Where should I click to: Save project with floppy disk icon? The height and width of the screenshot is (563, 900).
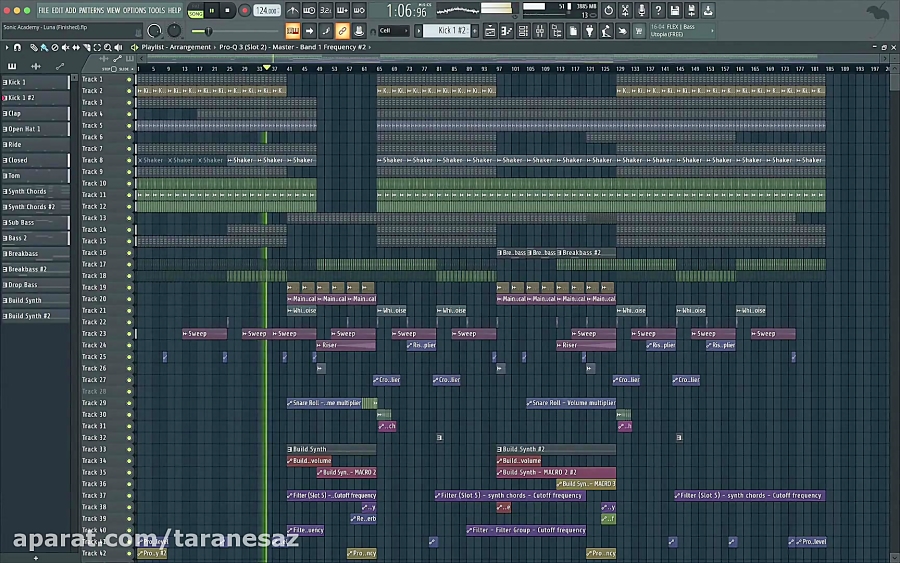[674, 10]
